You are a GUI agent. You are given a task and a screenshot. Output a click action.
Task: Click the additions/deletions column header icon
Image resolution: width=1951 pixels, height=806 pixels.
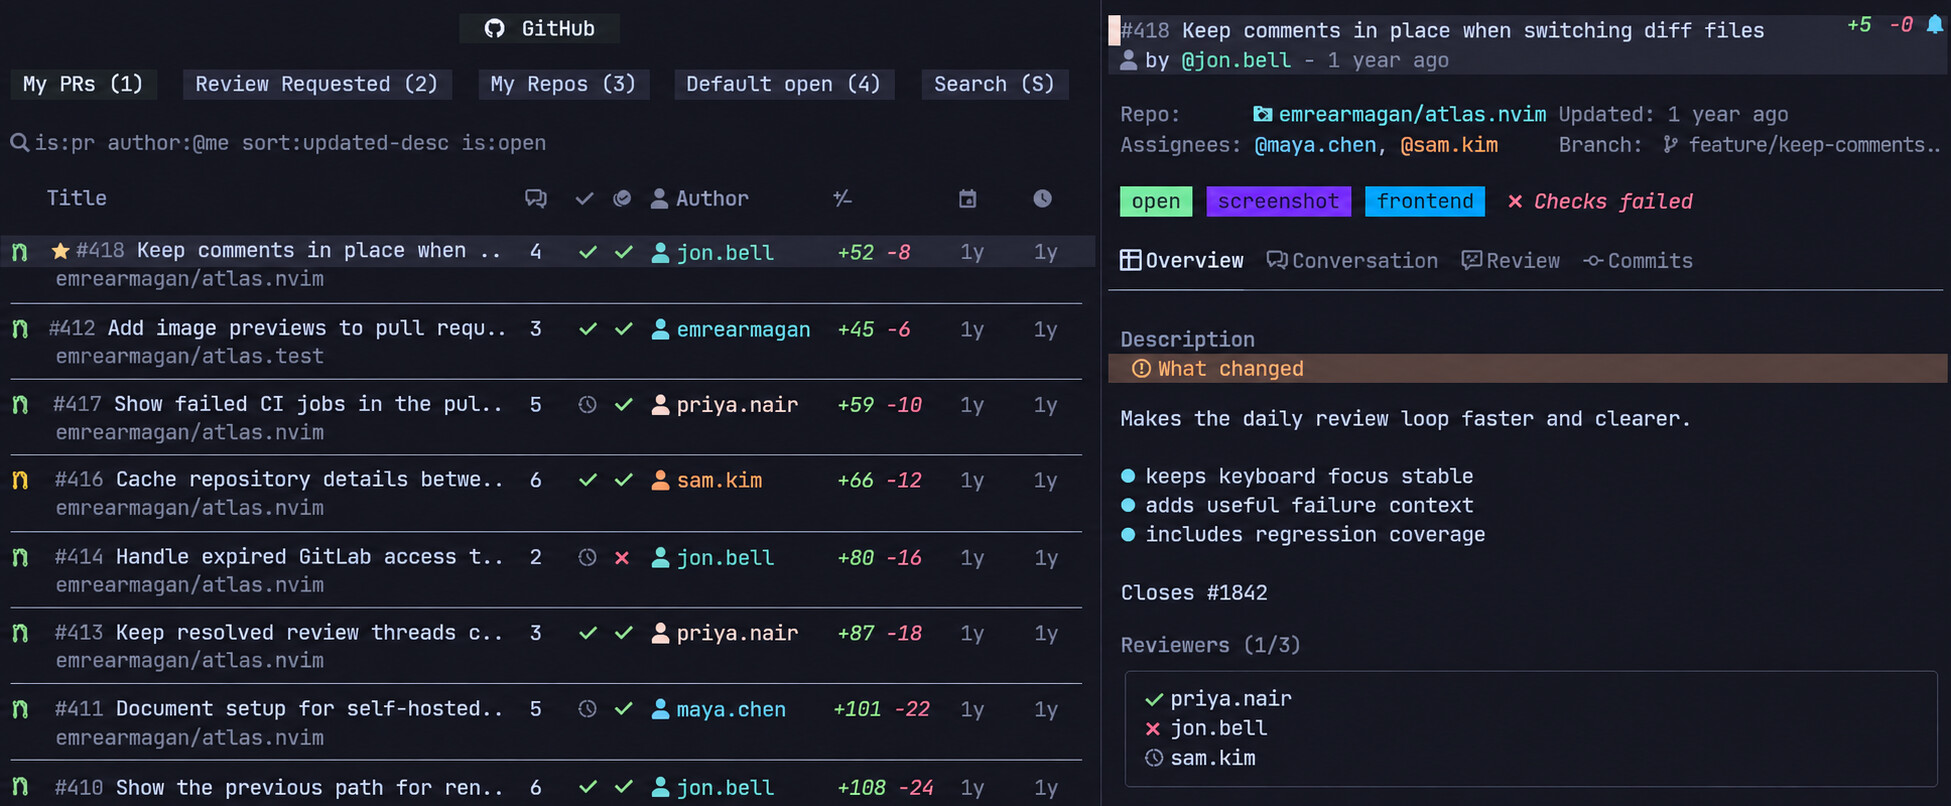(843, 198)
